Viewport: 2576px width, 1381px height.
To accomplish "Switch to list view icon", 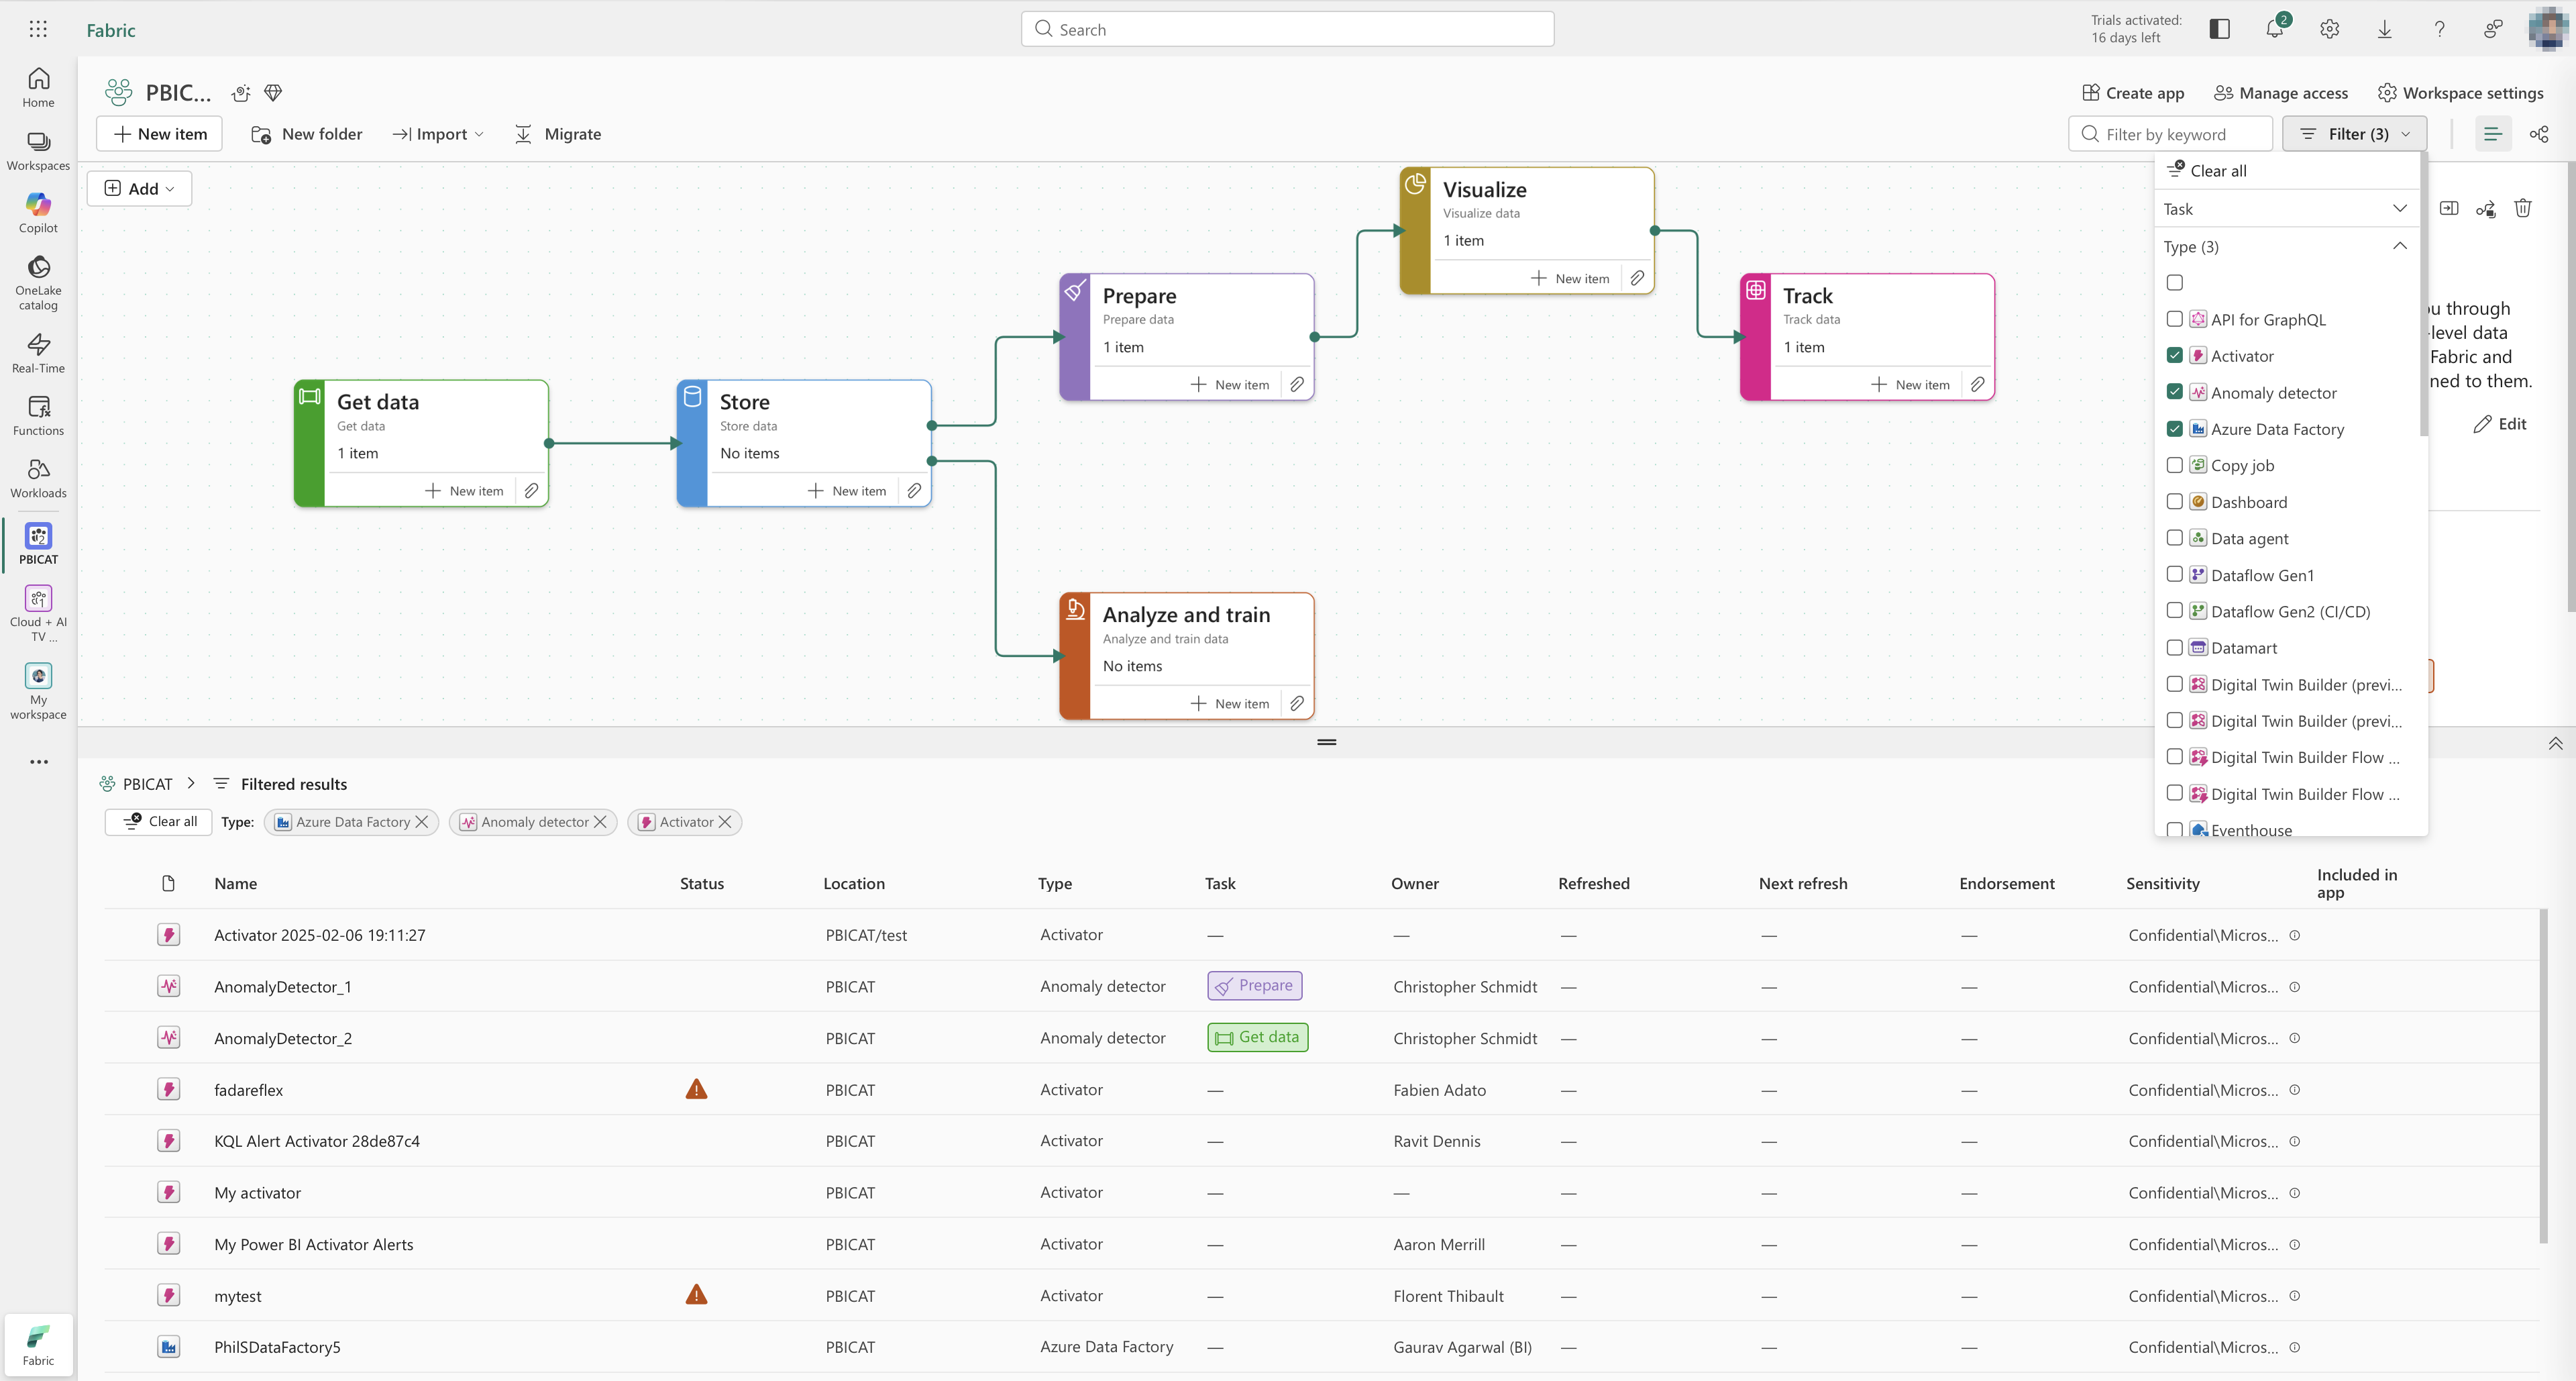I will [x=2493, y=134].
